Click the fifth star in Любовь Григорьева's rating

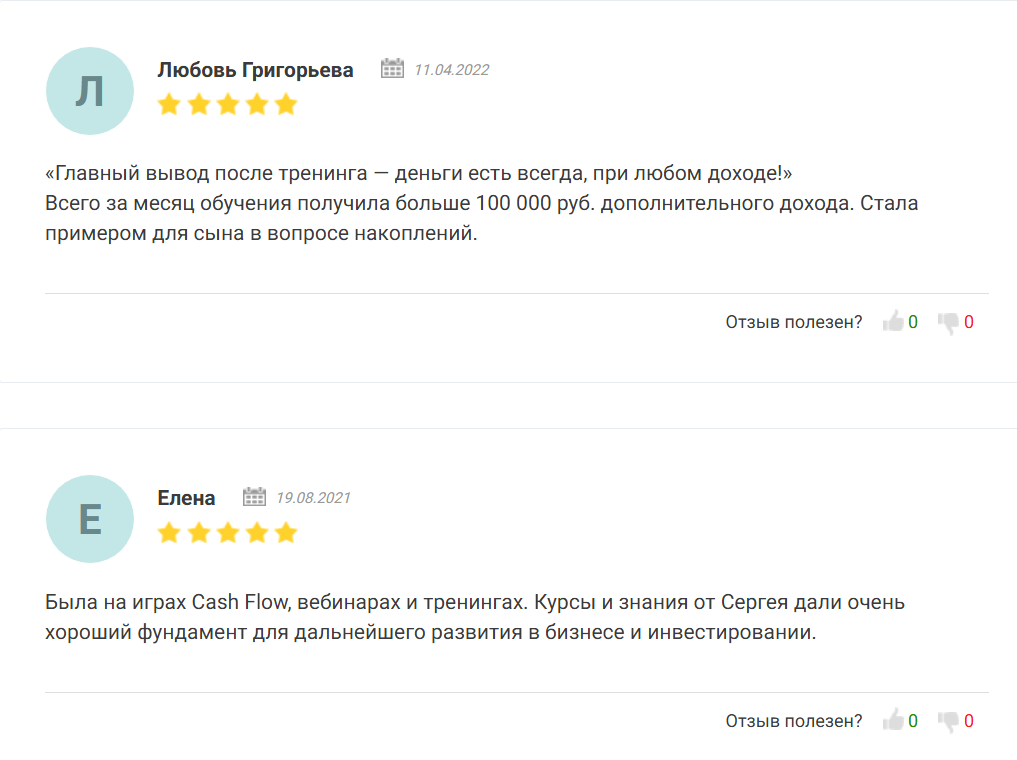(x=286, y=104)
